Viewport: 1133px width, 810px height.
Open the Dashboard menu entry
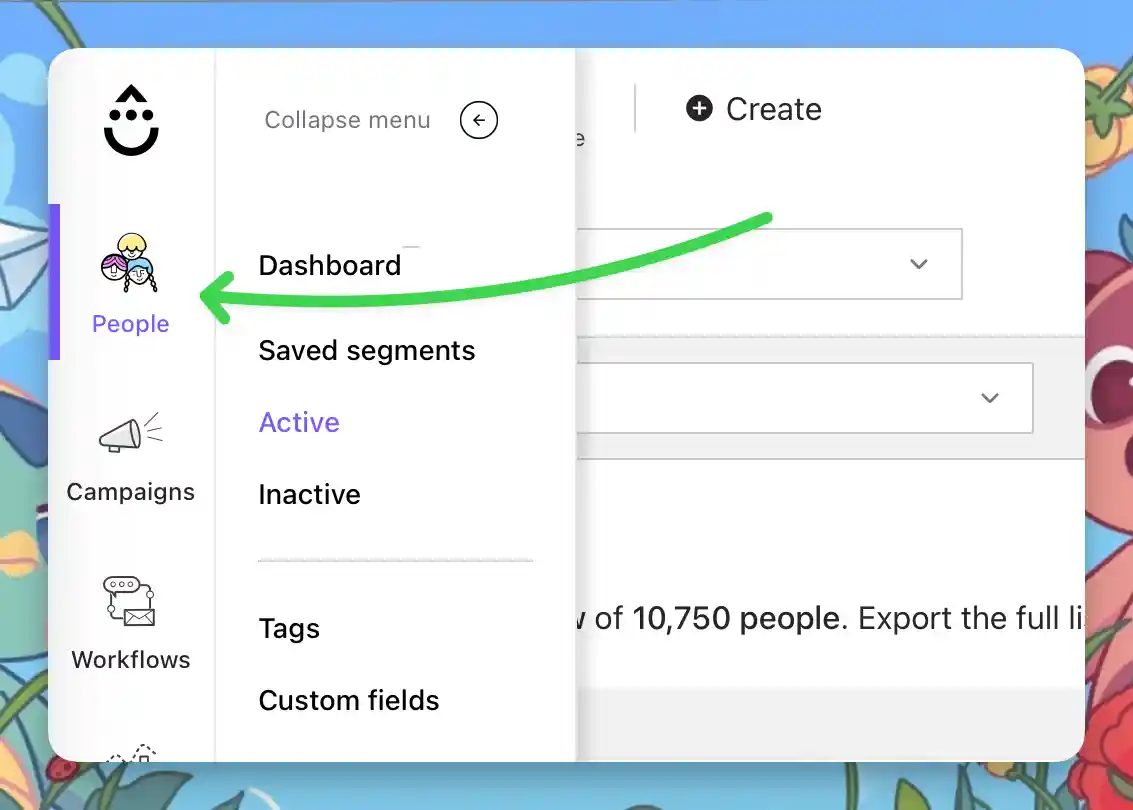[x=330, y=265]
